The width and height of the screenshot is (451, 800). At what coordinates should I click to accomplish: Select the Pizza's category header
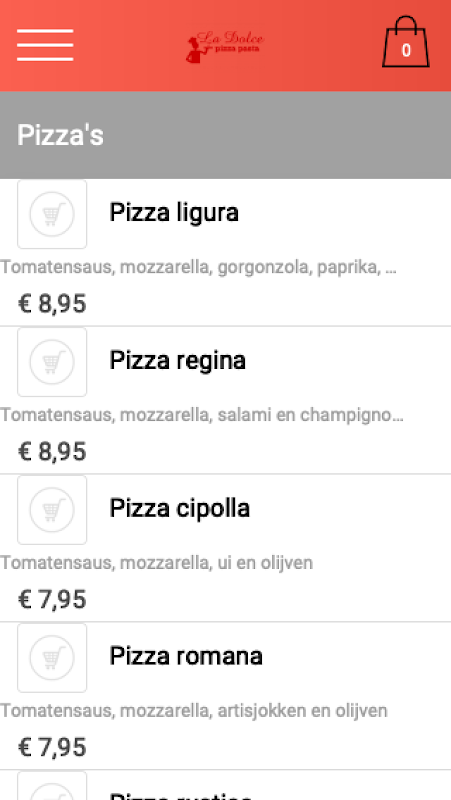tap(226, 135)
